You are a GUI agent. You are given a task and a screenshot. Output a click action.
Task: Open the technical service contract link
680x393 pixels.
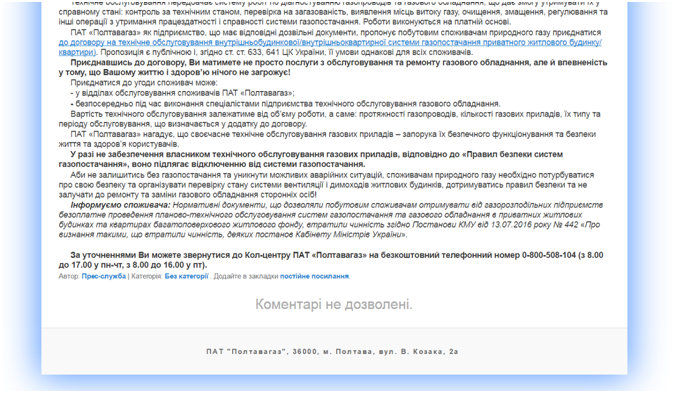(330, 43)
